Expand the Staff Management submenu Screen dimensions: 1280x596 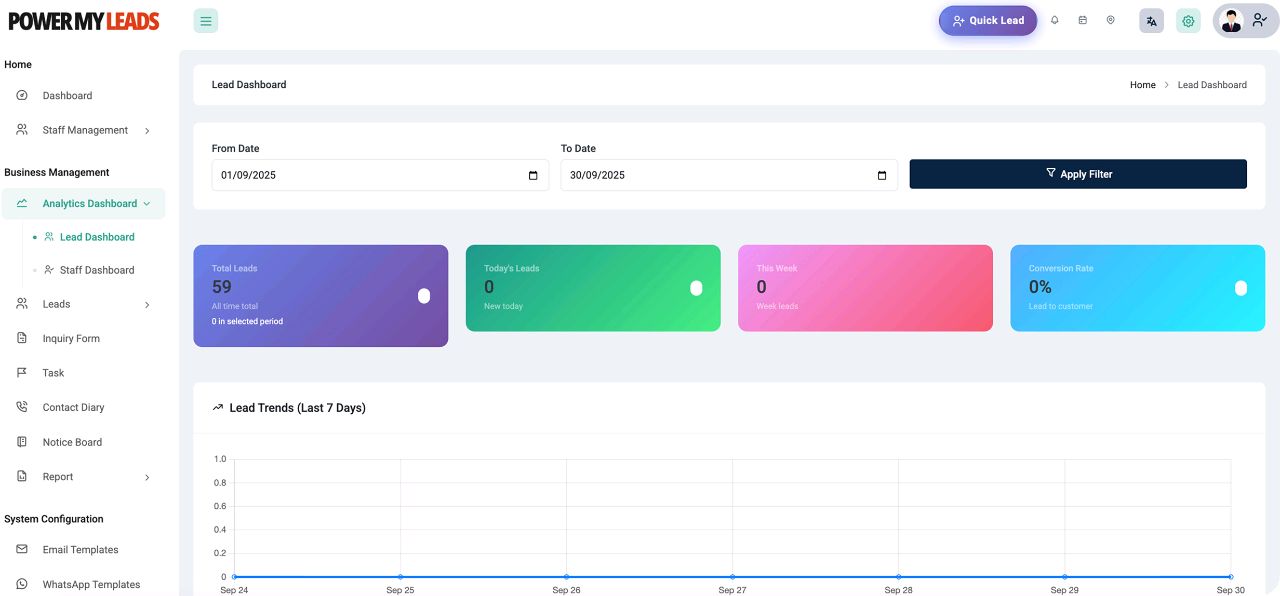point(147,131)
